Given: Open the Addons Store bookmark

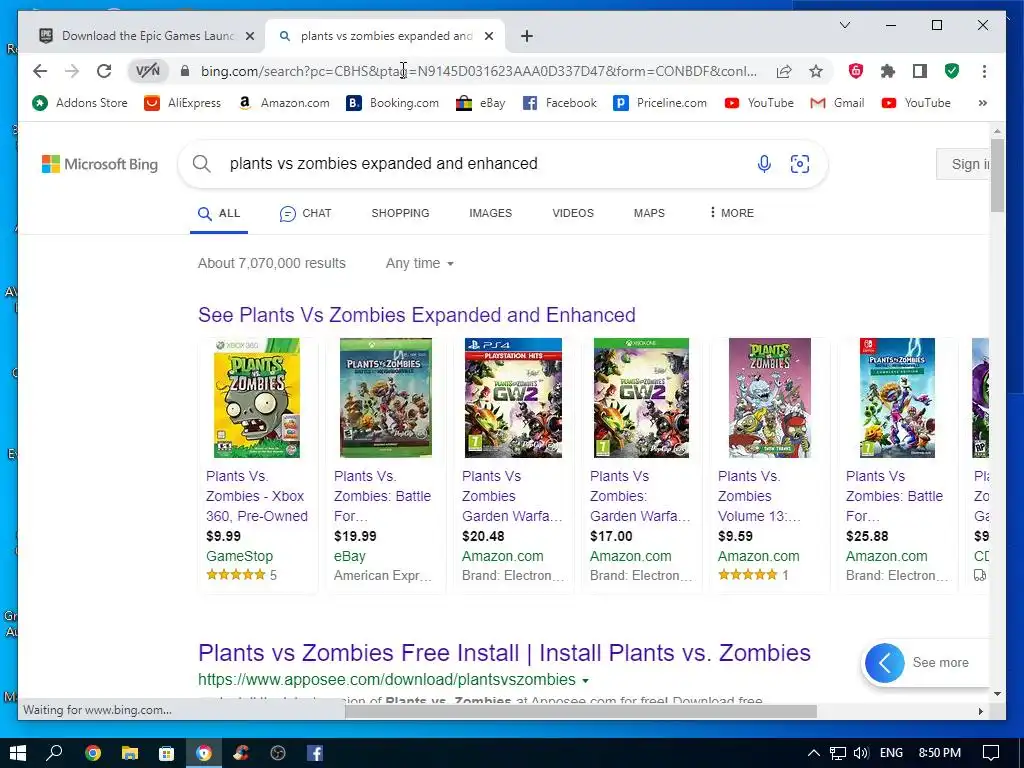Looking at the screenshot, I should pyautogui.click(x=80, y=103).
